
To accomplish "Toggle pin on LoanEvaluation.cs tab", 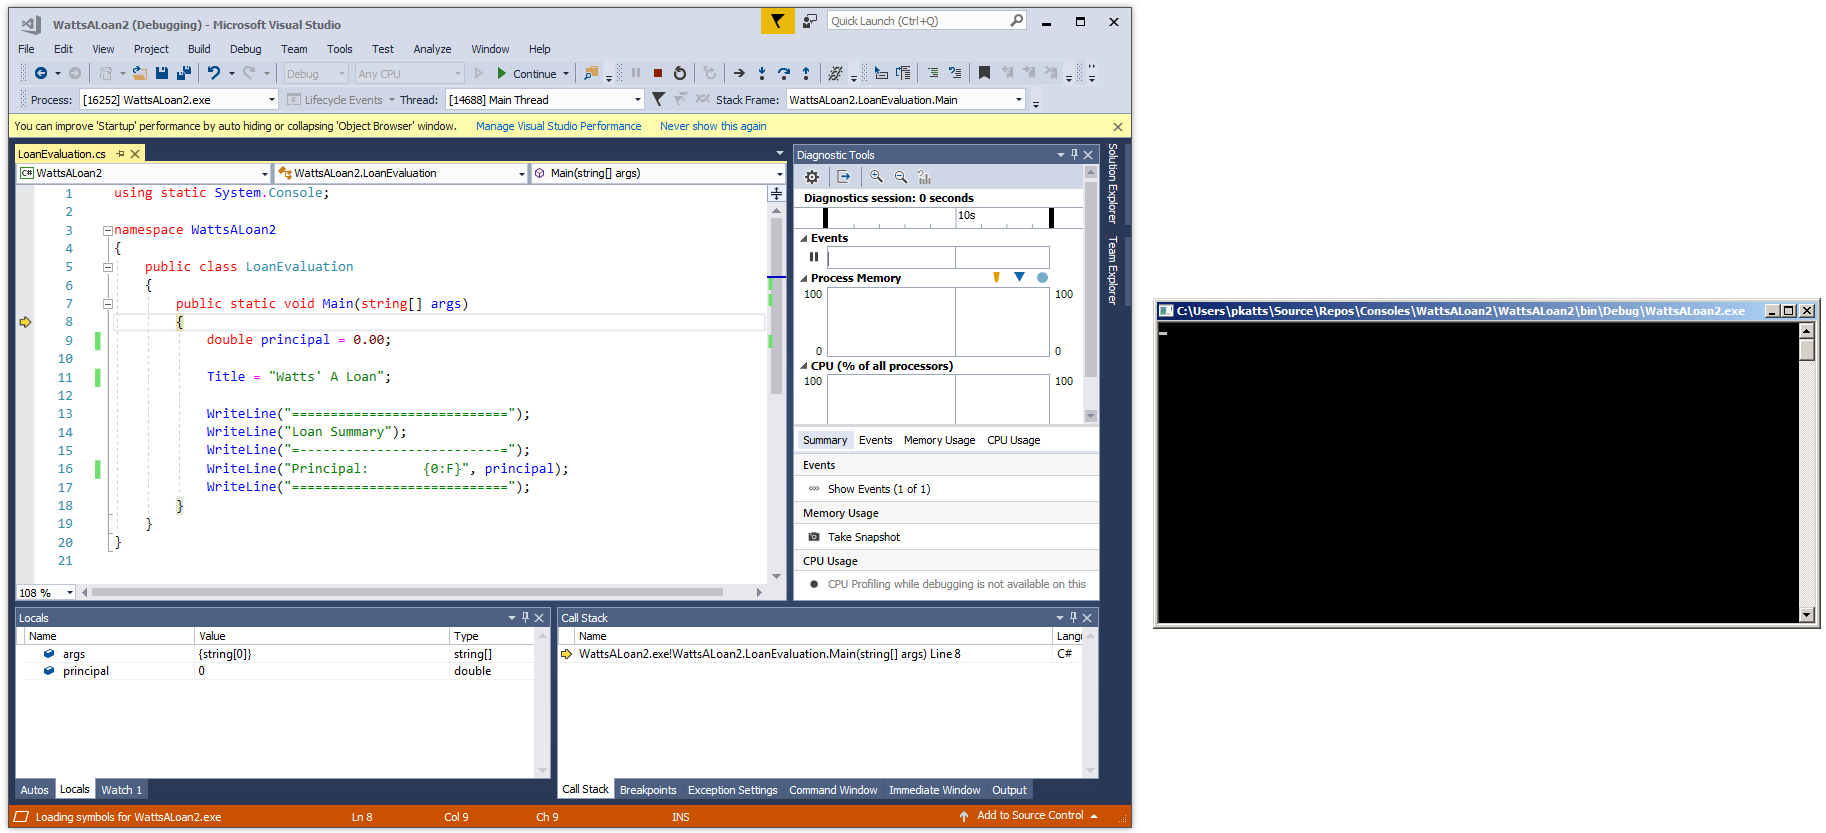I will [120, 154].
